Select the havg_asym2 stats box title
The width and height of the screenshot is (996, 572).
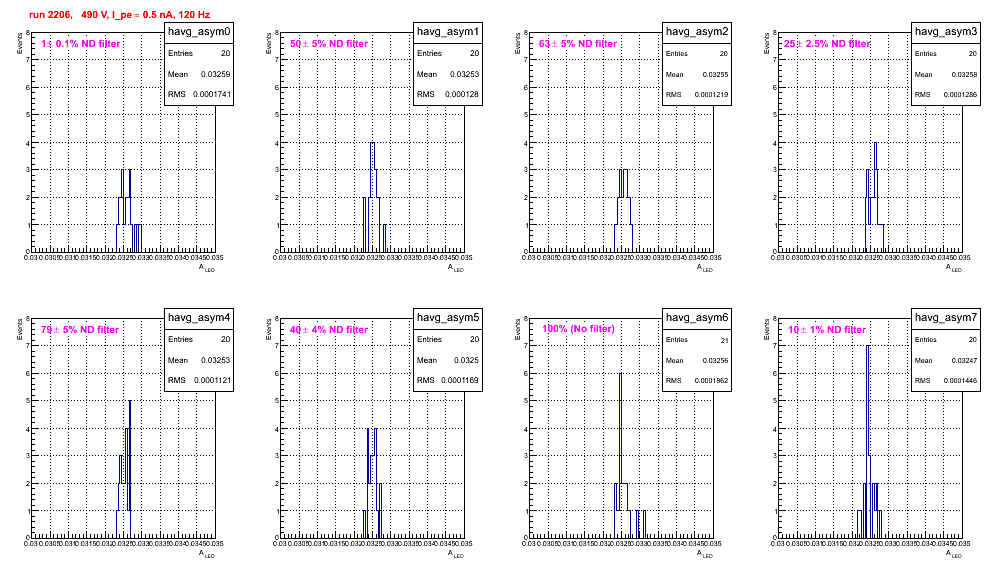[697, 31]
